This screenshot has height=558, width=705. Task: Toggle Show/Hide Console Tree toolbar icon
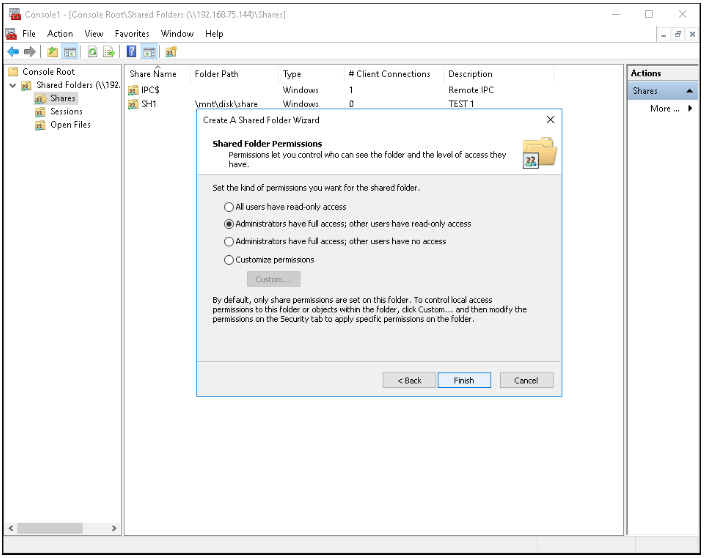70,52
